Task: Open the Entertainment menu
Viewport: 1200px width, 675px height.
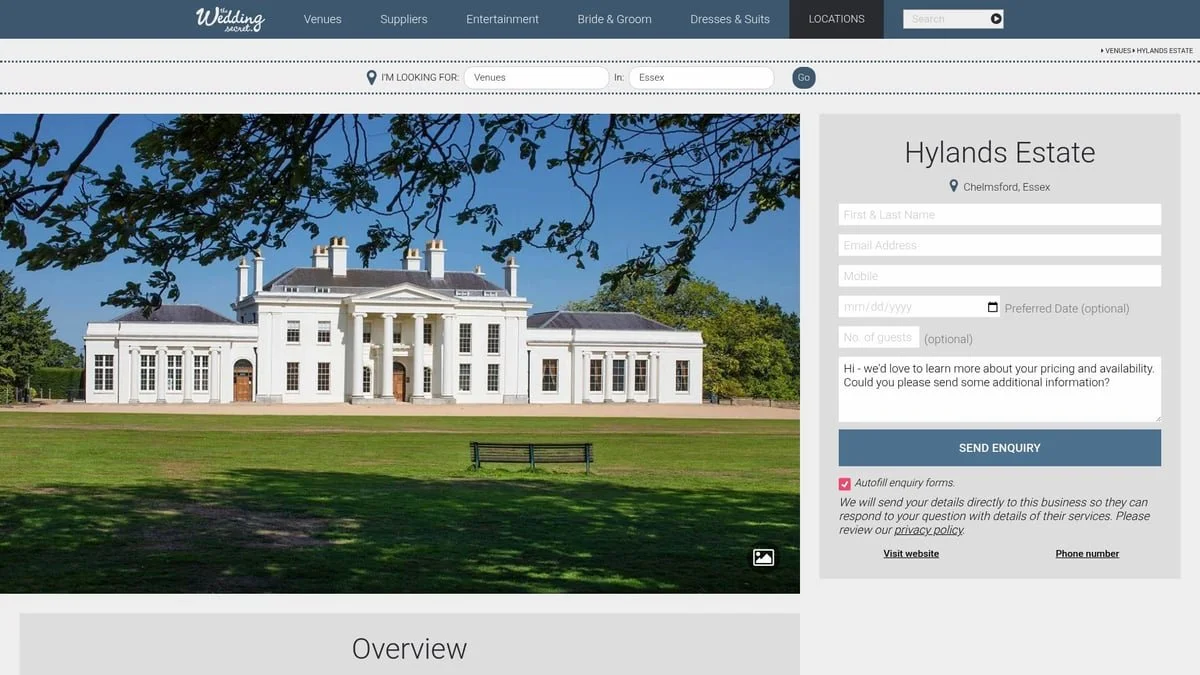Action: [502, 19]
